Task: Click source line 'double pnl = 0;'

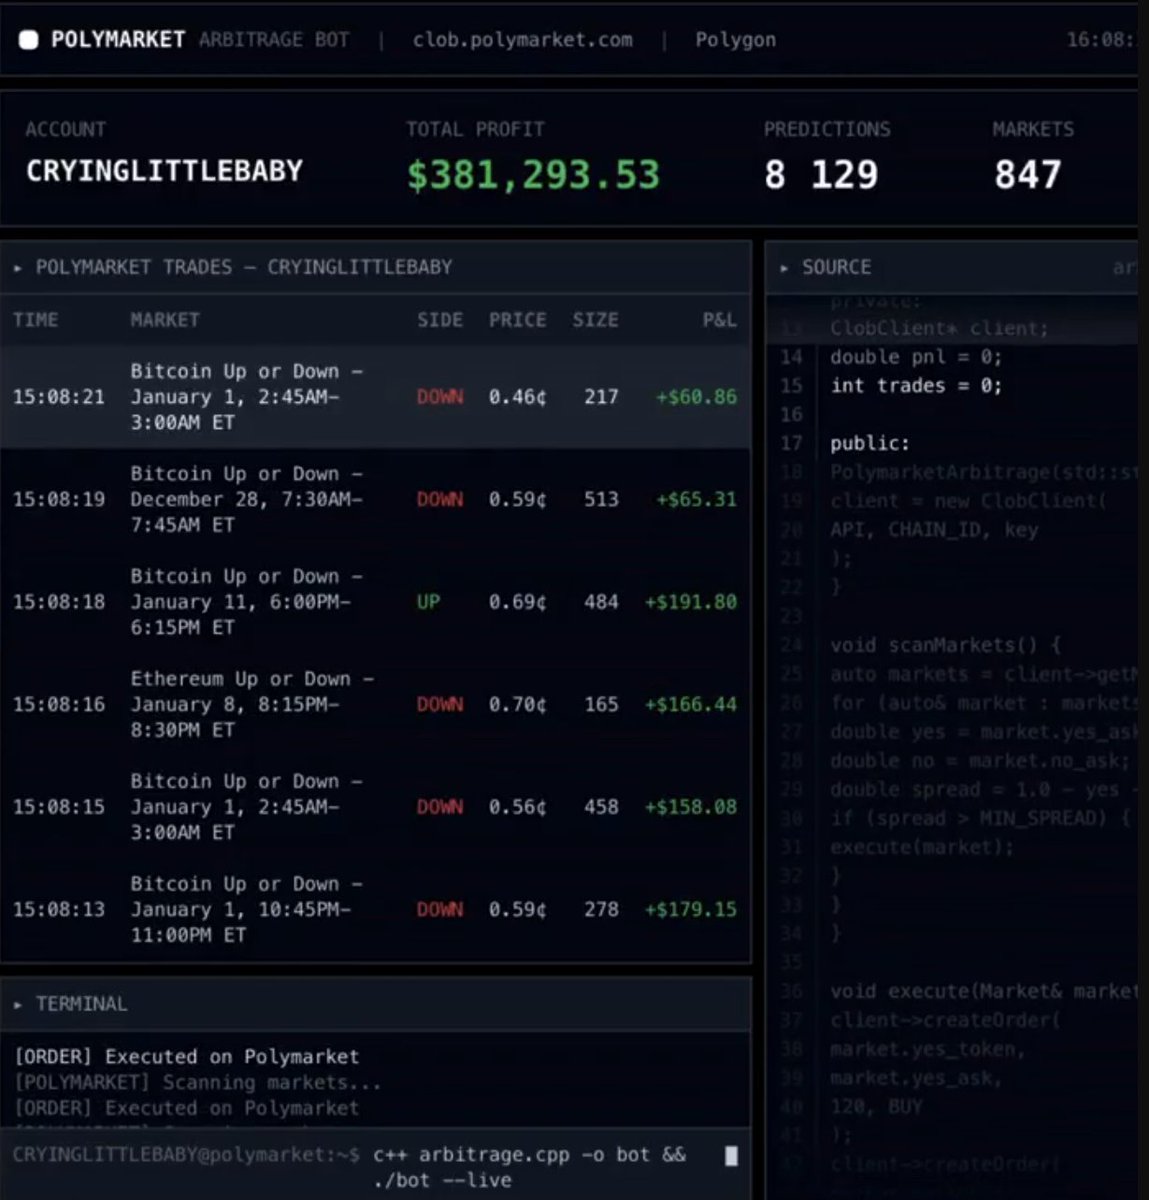Action: point(915,357)
